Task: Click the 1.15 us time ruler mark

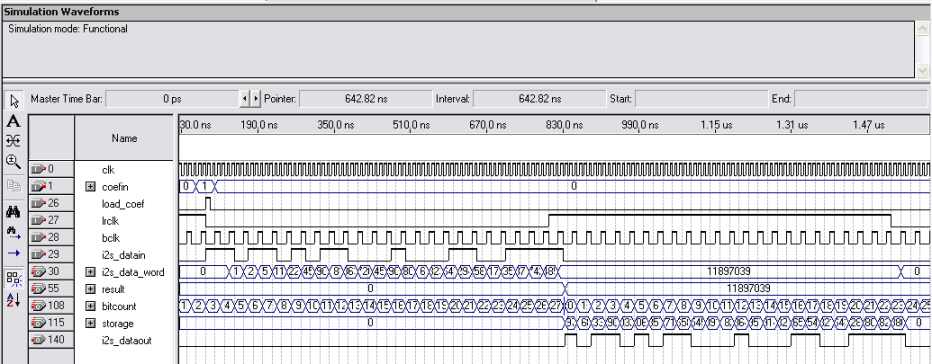Action: pos(716,125)
